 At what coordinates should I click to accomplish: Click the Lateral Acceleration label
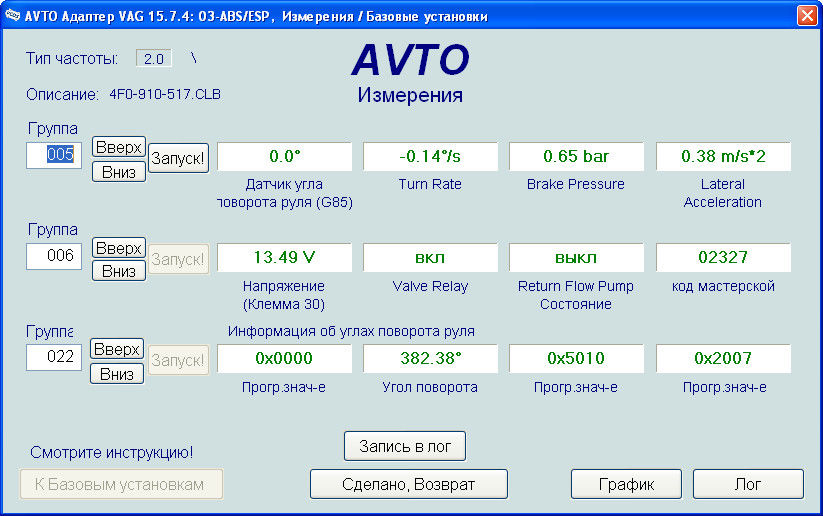[723, 193]
